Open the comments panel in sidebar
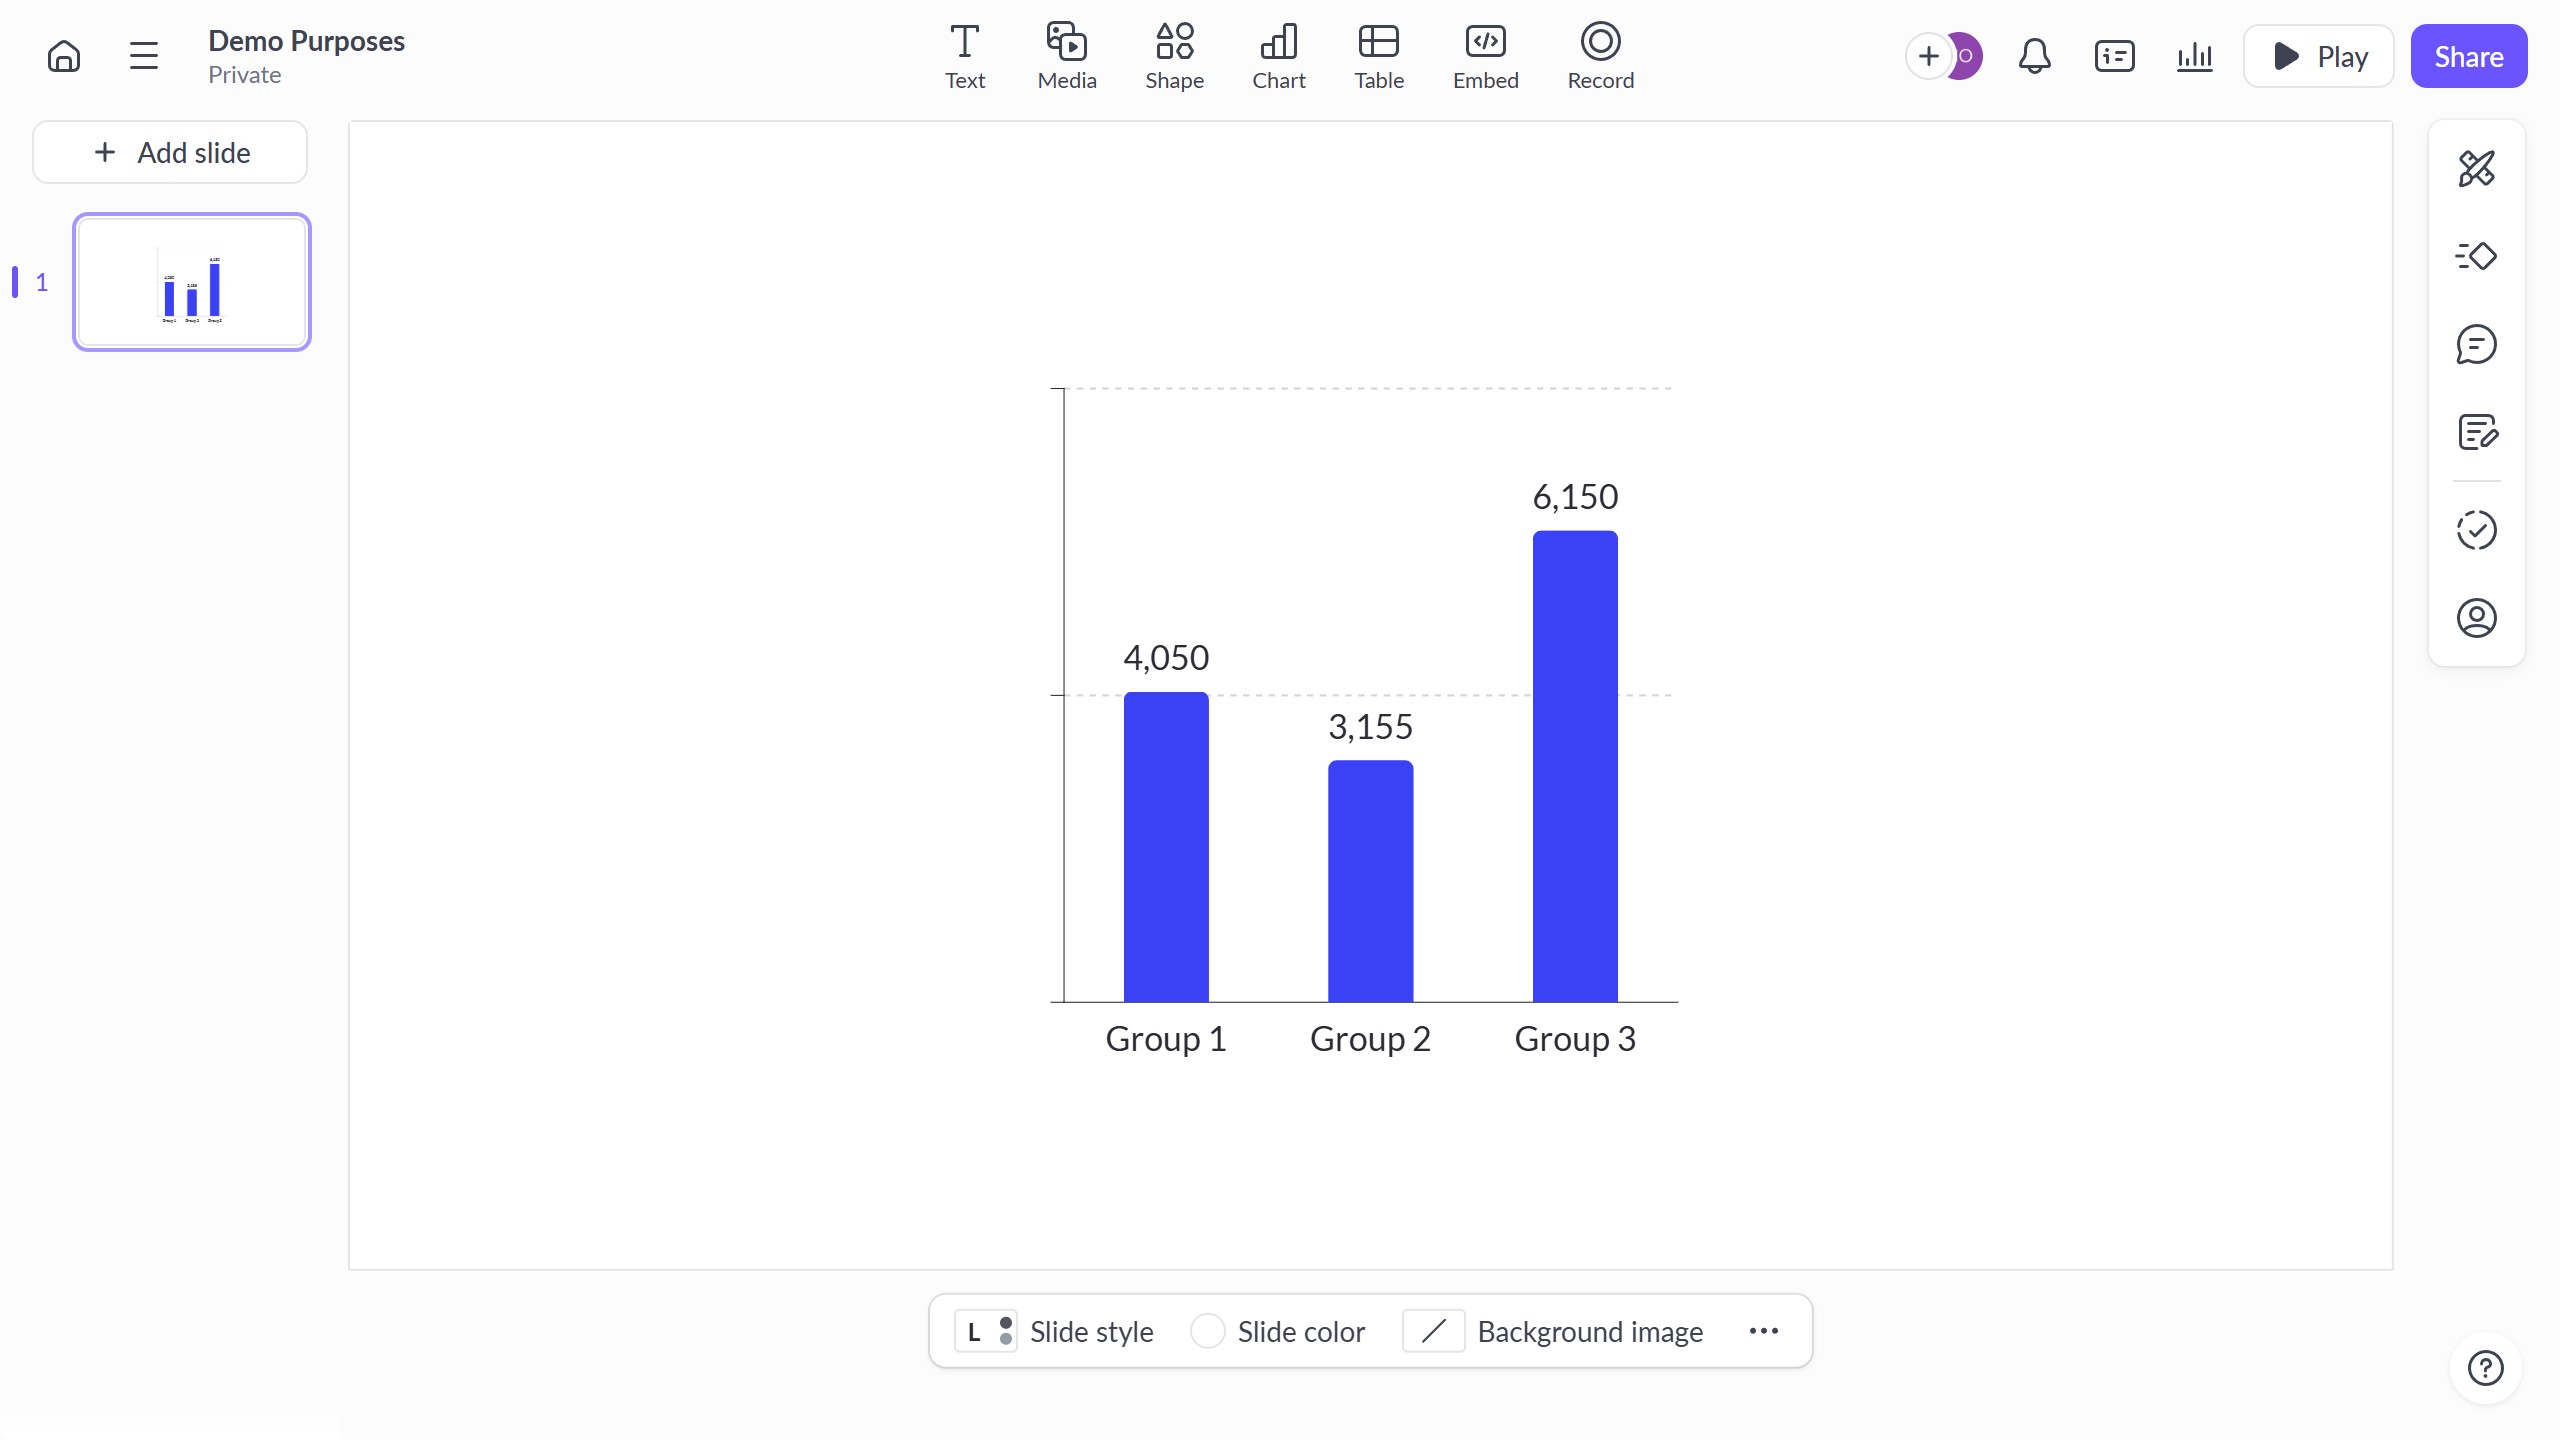The height and width of the screenshot is (1440, 2560). coord(2476,344)
